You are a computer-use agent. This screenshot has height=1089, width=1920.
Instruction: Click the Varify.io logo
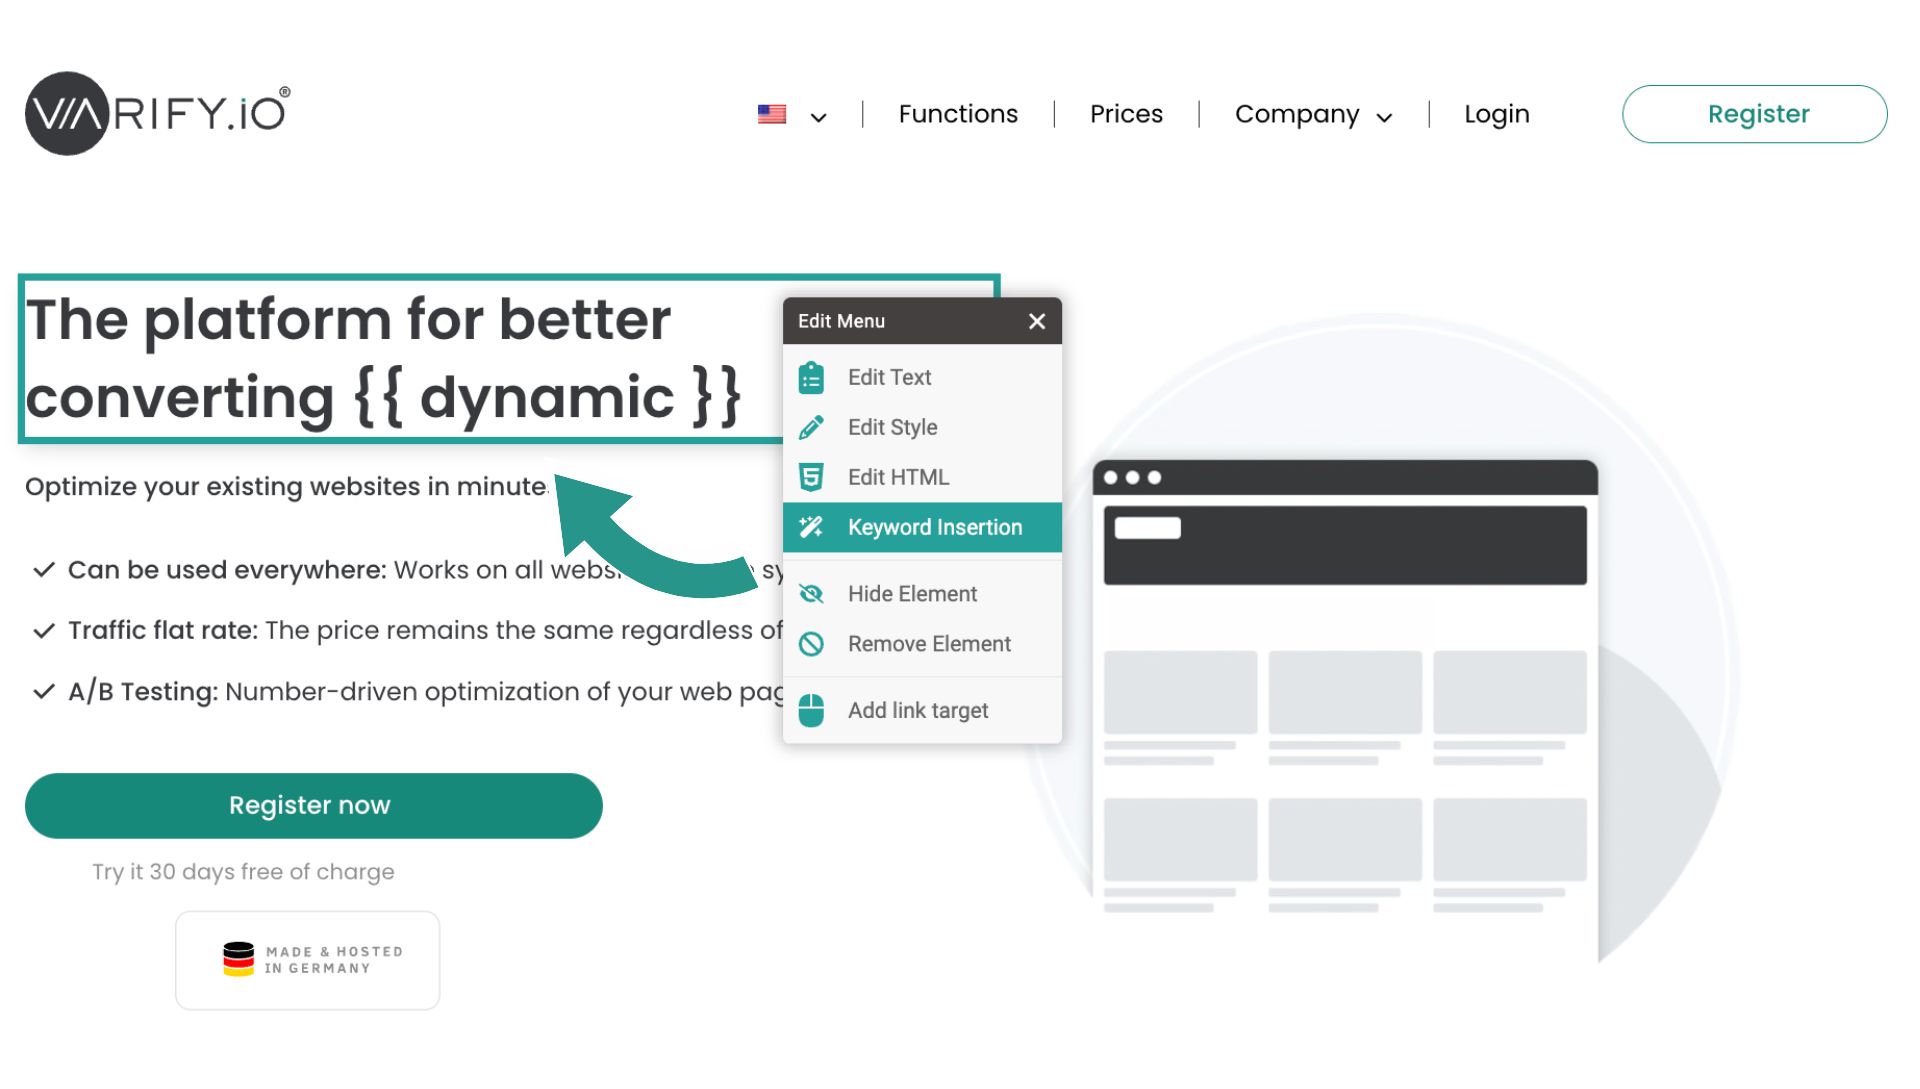point(158,113)
